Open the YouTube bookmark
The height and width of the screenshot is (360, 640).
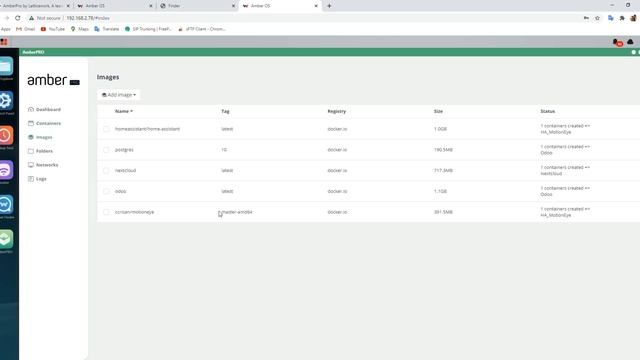pos(53,29)
